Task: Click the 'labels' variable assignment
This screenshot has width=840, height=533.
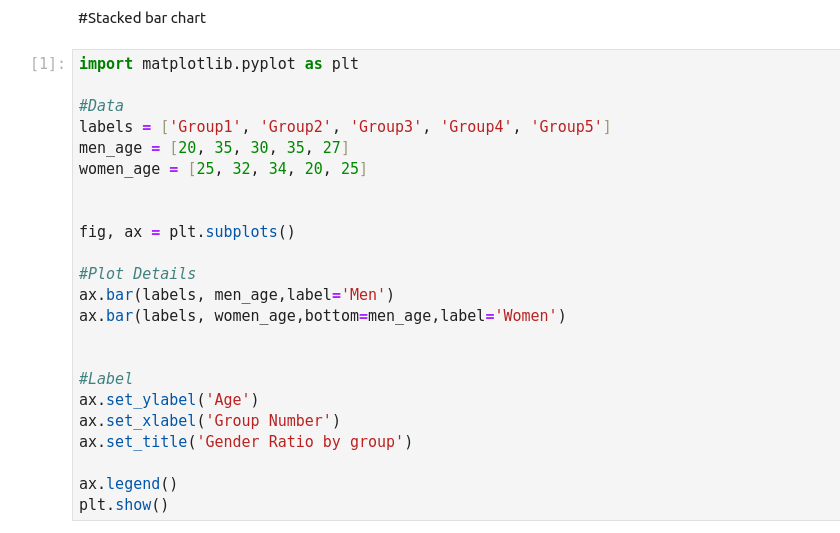Action: coord(106,127)
